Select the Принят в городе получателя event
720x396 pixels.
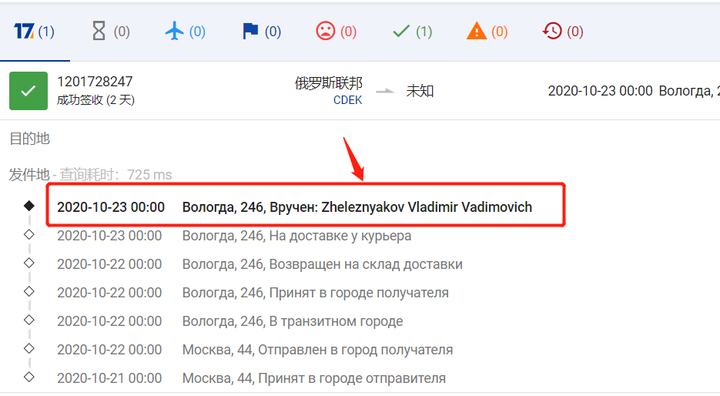click(253, 293)
